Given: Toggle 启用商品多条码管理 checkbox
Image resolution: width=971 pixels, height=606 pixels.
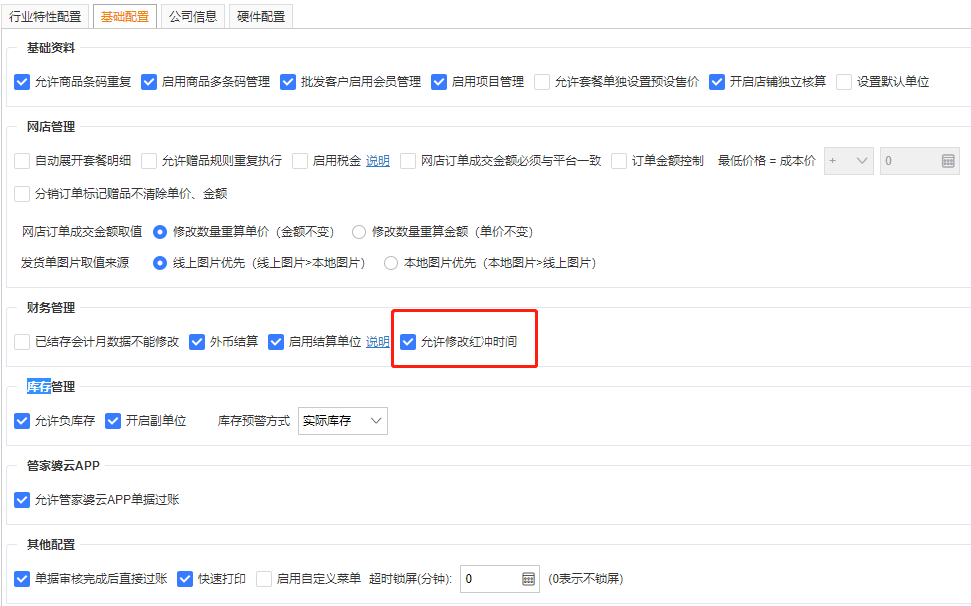Looking at the screenshot, I should click(x=149, y=82).
